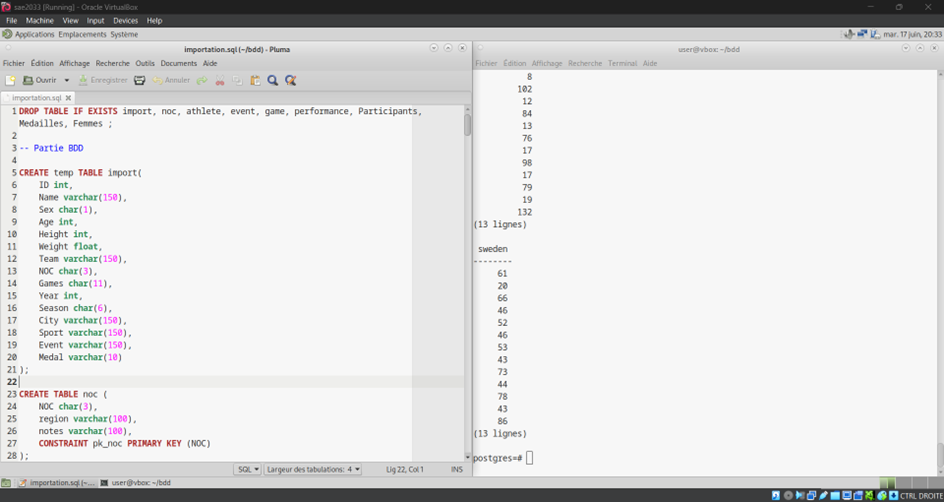The height and width of the screenshot is (502, 944).
Task: Click the postgres=# prompt input area
Action: point(529,458)
